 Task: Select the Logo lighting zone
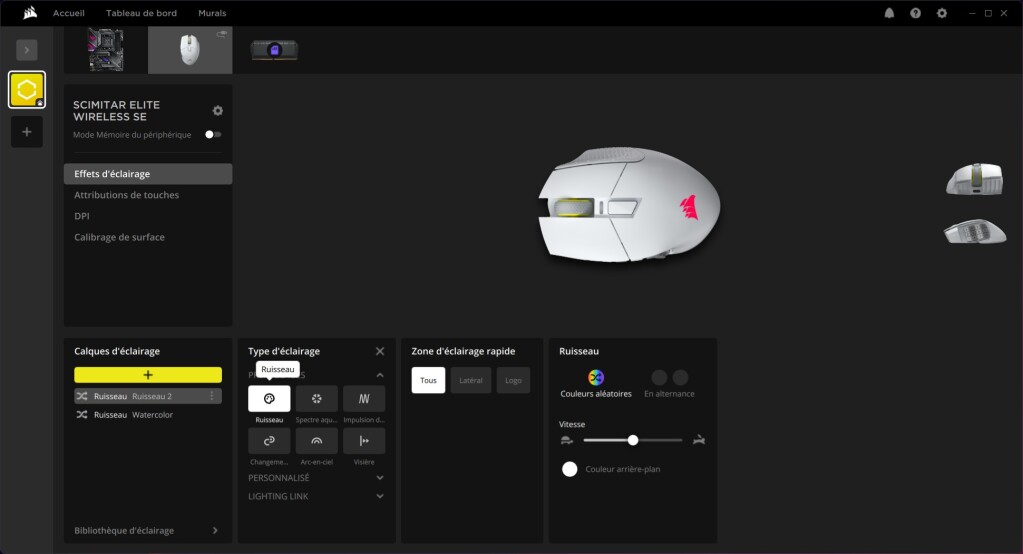point(513,380)
